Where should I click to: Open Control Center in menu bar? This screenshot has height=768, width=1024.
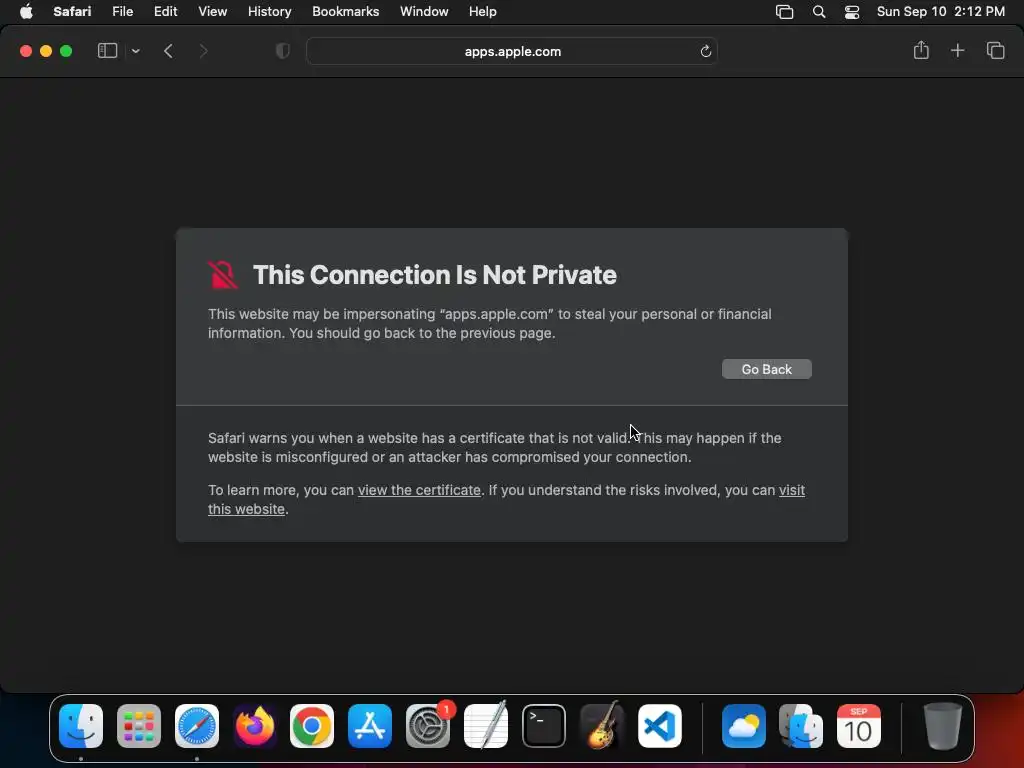(852, 12)
